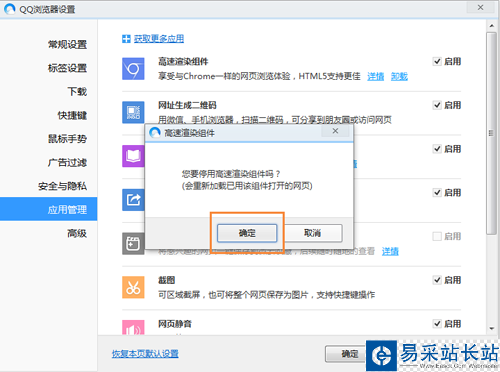
Task: Click the plus icon beside 获取更多应用
Action: point(126,39)
